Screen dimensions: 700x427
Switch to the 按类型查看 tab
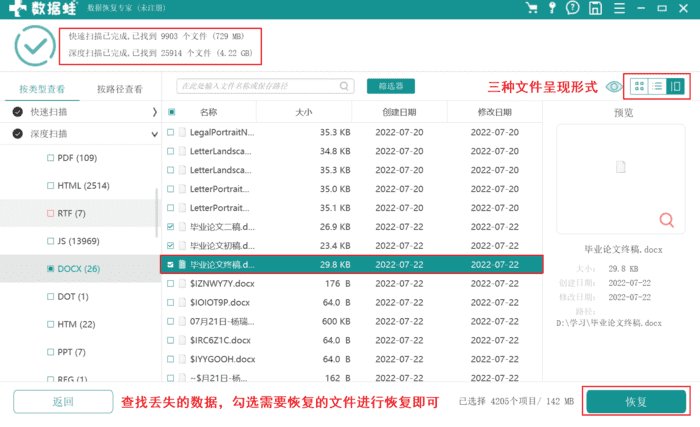[42, 89]
